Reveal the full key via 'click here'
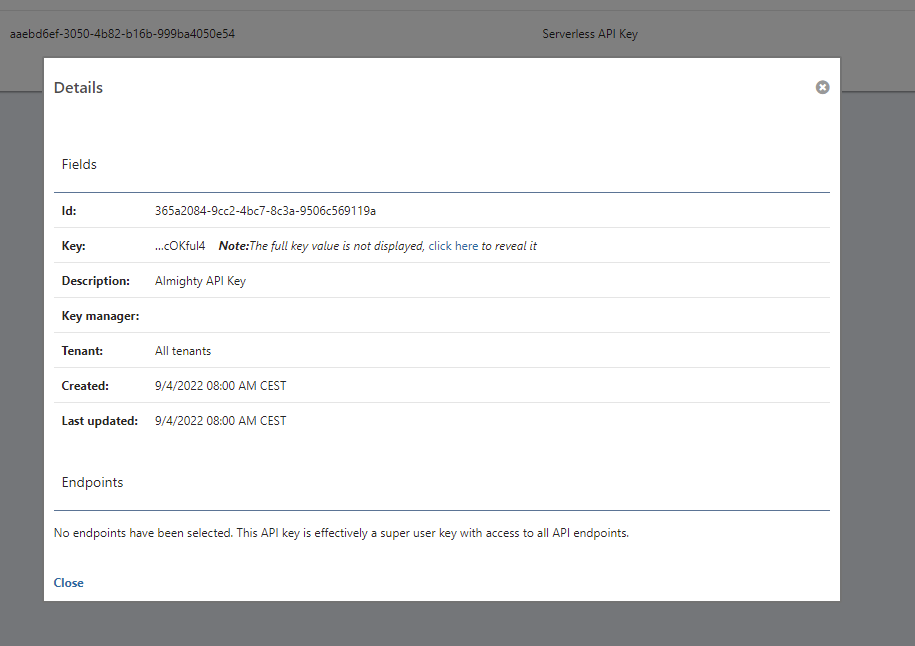 pos(453,246)
